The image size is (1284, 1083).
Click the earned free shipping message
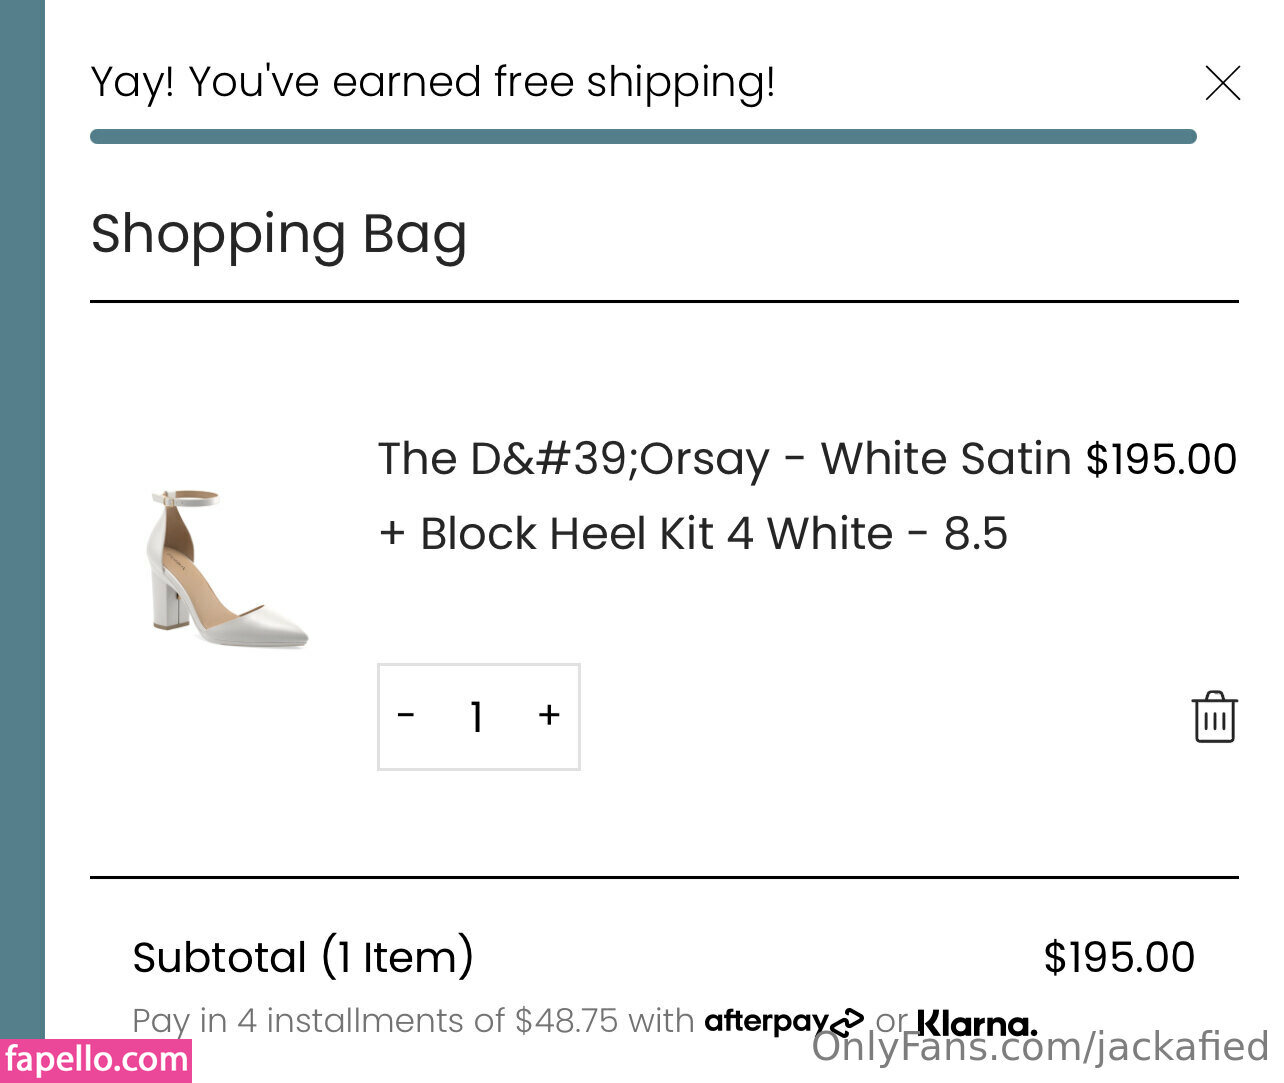point(432,82)
